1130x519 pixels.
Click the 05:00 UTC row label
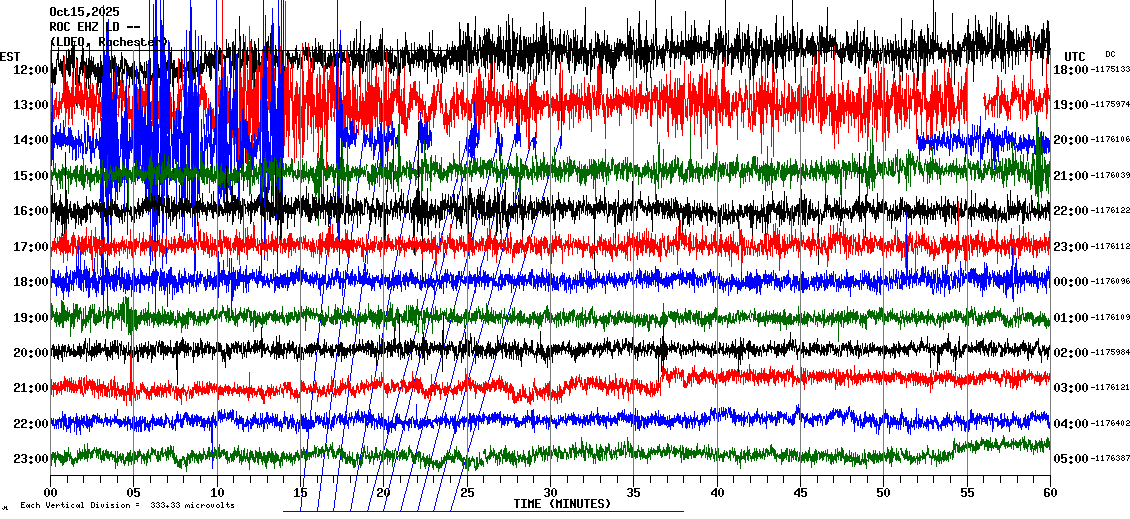coord(1070,458)
